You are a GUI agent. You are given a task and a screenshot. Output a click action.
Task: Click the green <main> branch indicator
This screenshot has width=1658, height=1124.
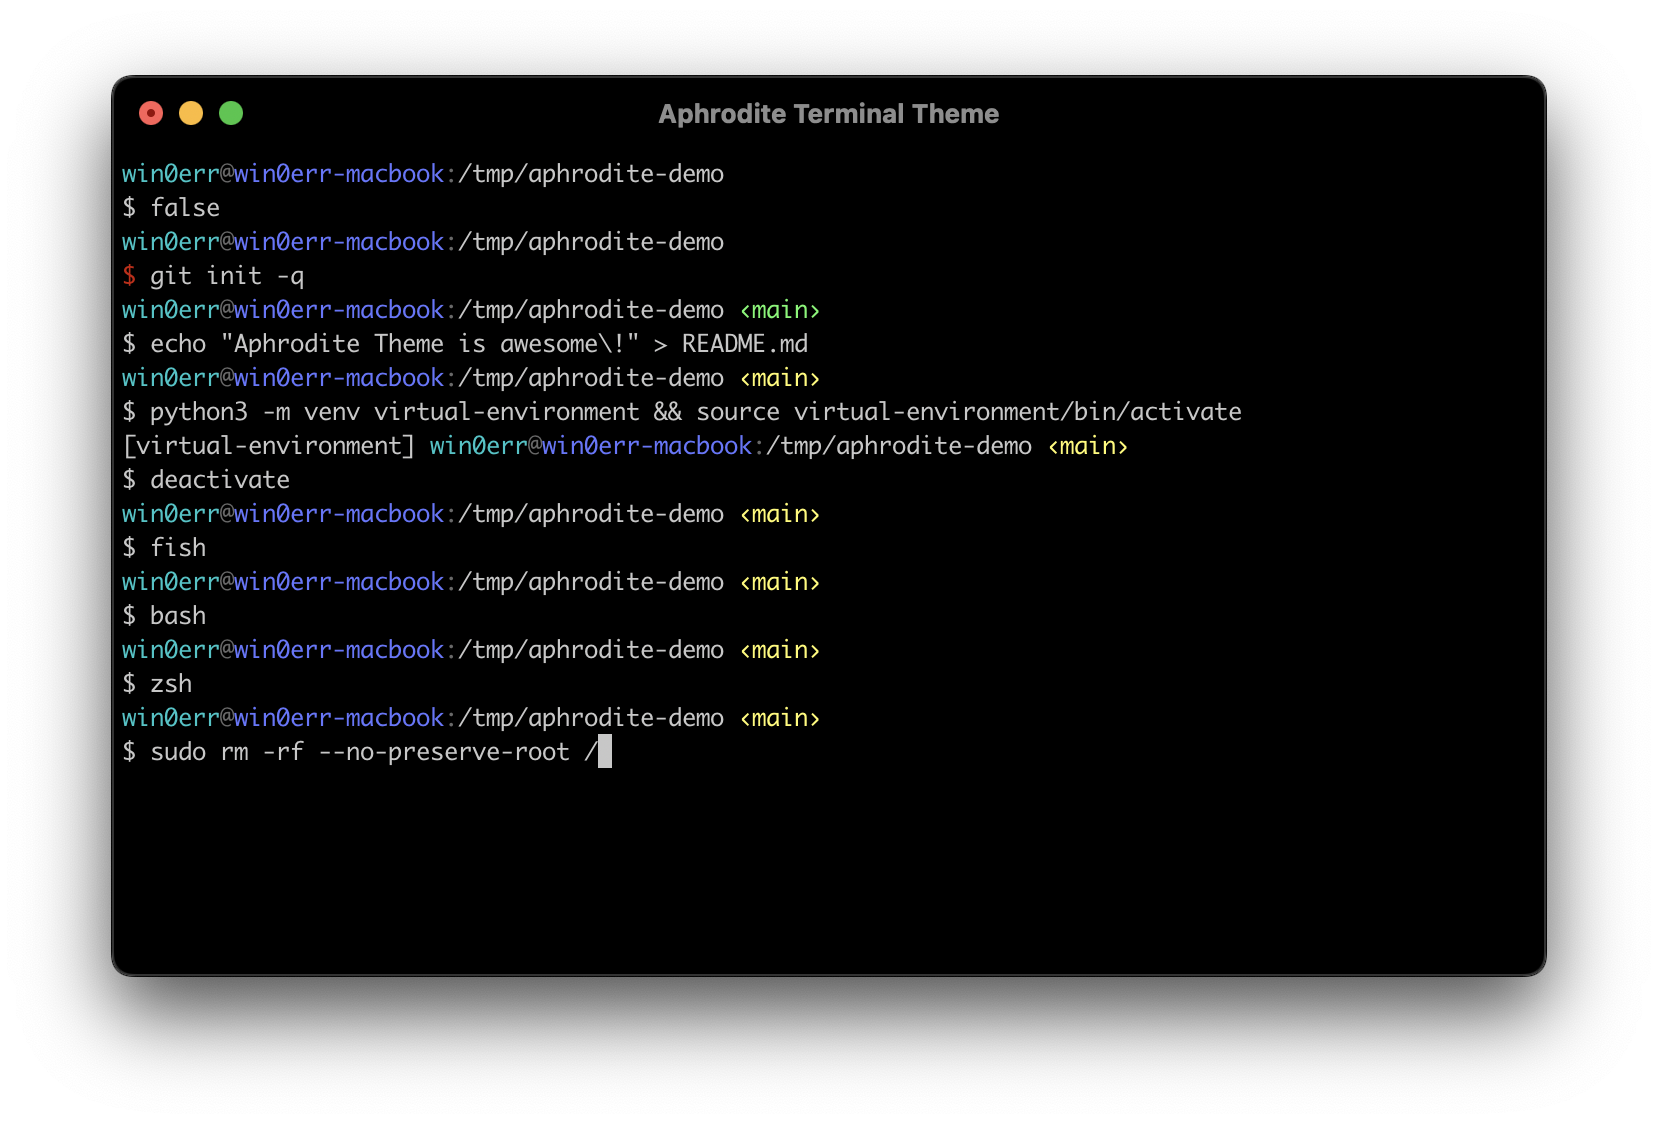pos(780,310)
